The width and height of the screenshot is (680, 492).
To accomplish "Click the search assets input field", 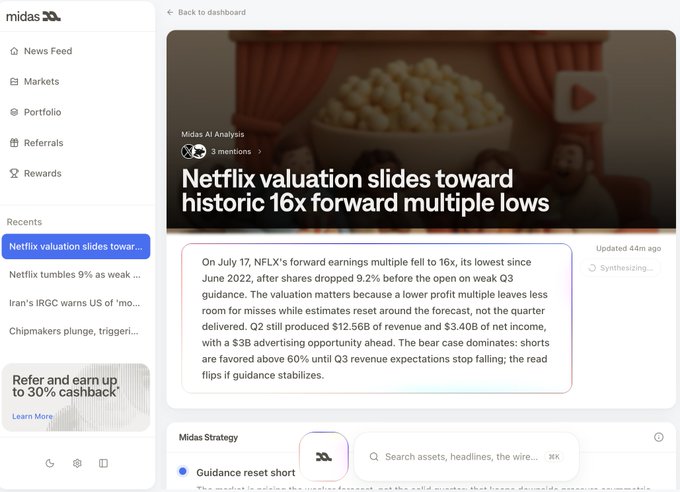I will [x=467, y=456].
